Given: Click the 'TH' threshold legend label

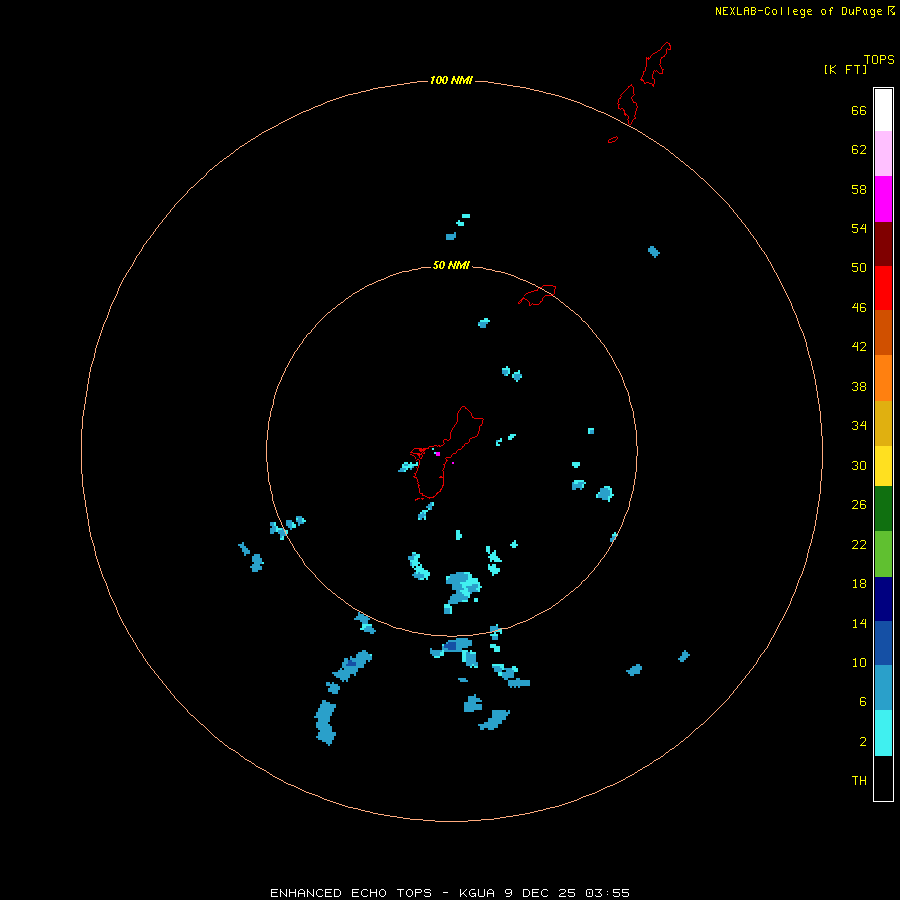Looking at the screenshot, I should click(x=859, y=780).
